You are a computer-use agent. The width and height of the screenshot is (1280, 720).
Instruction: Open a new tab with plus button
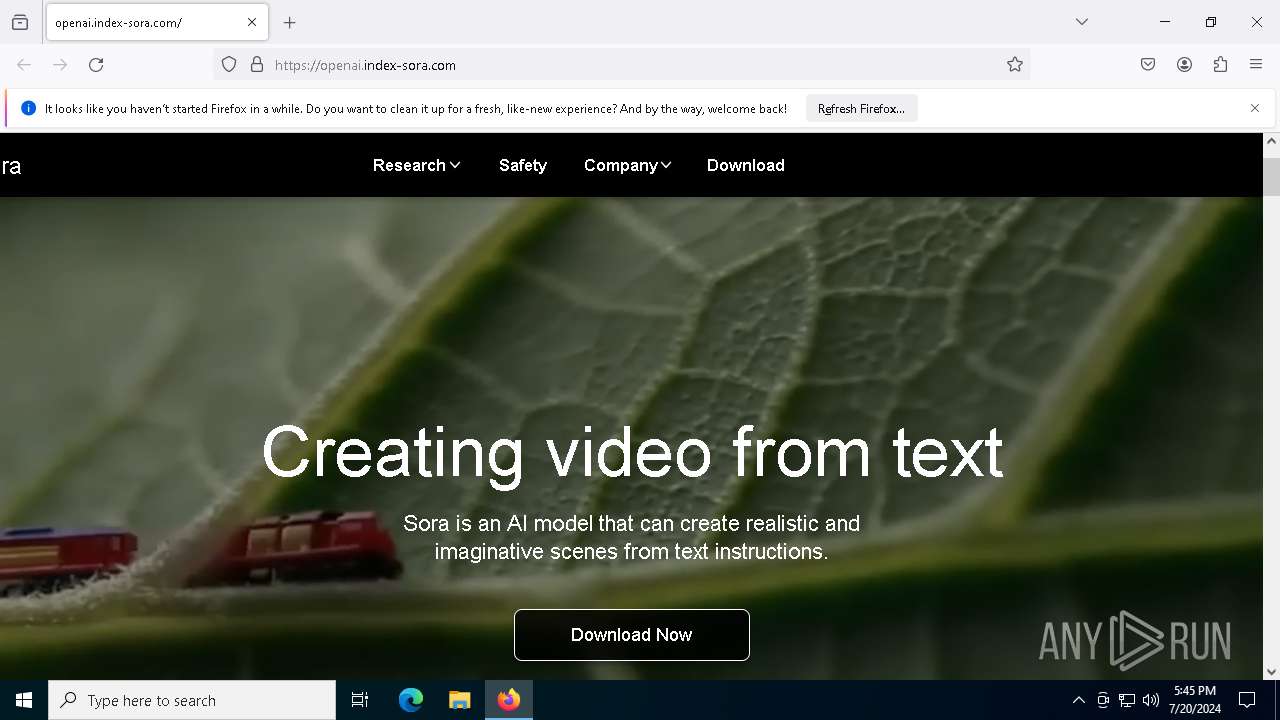(290, 22)
